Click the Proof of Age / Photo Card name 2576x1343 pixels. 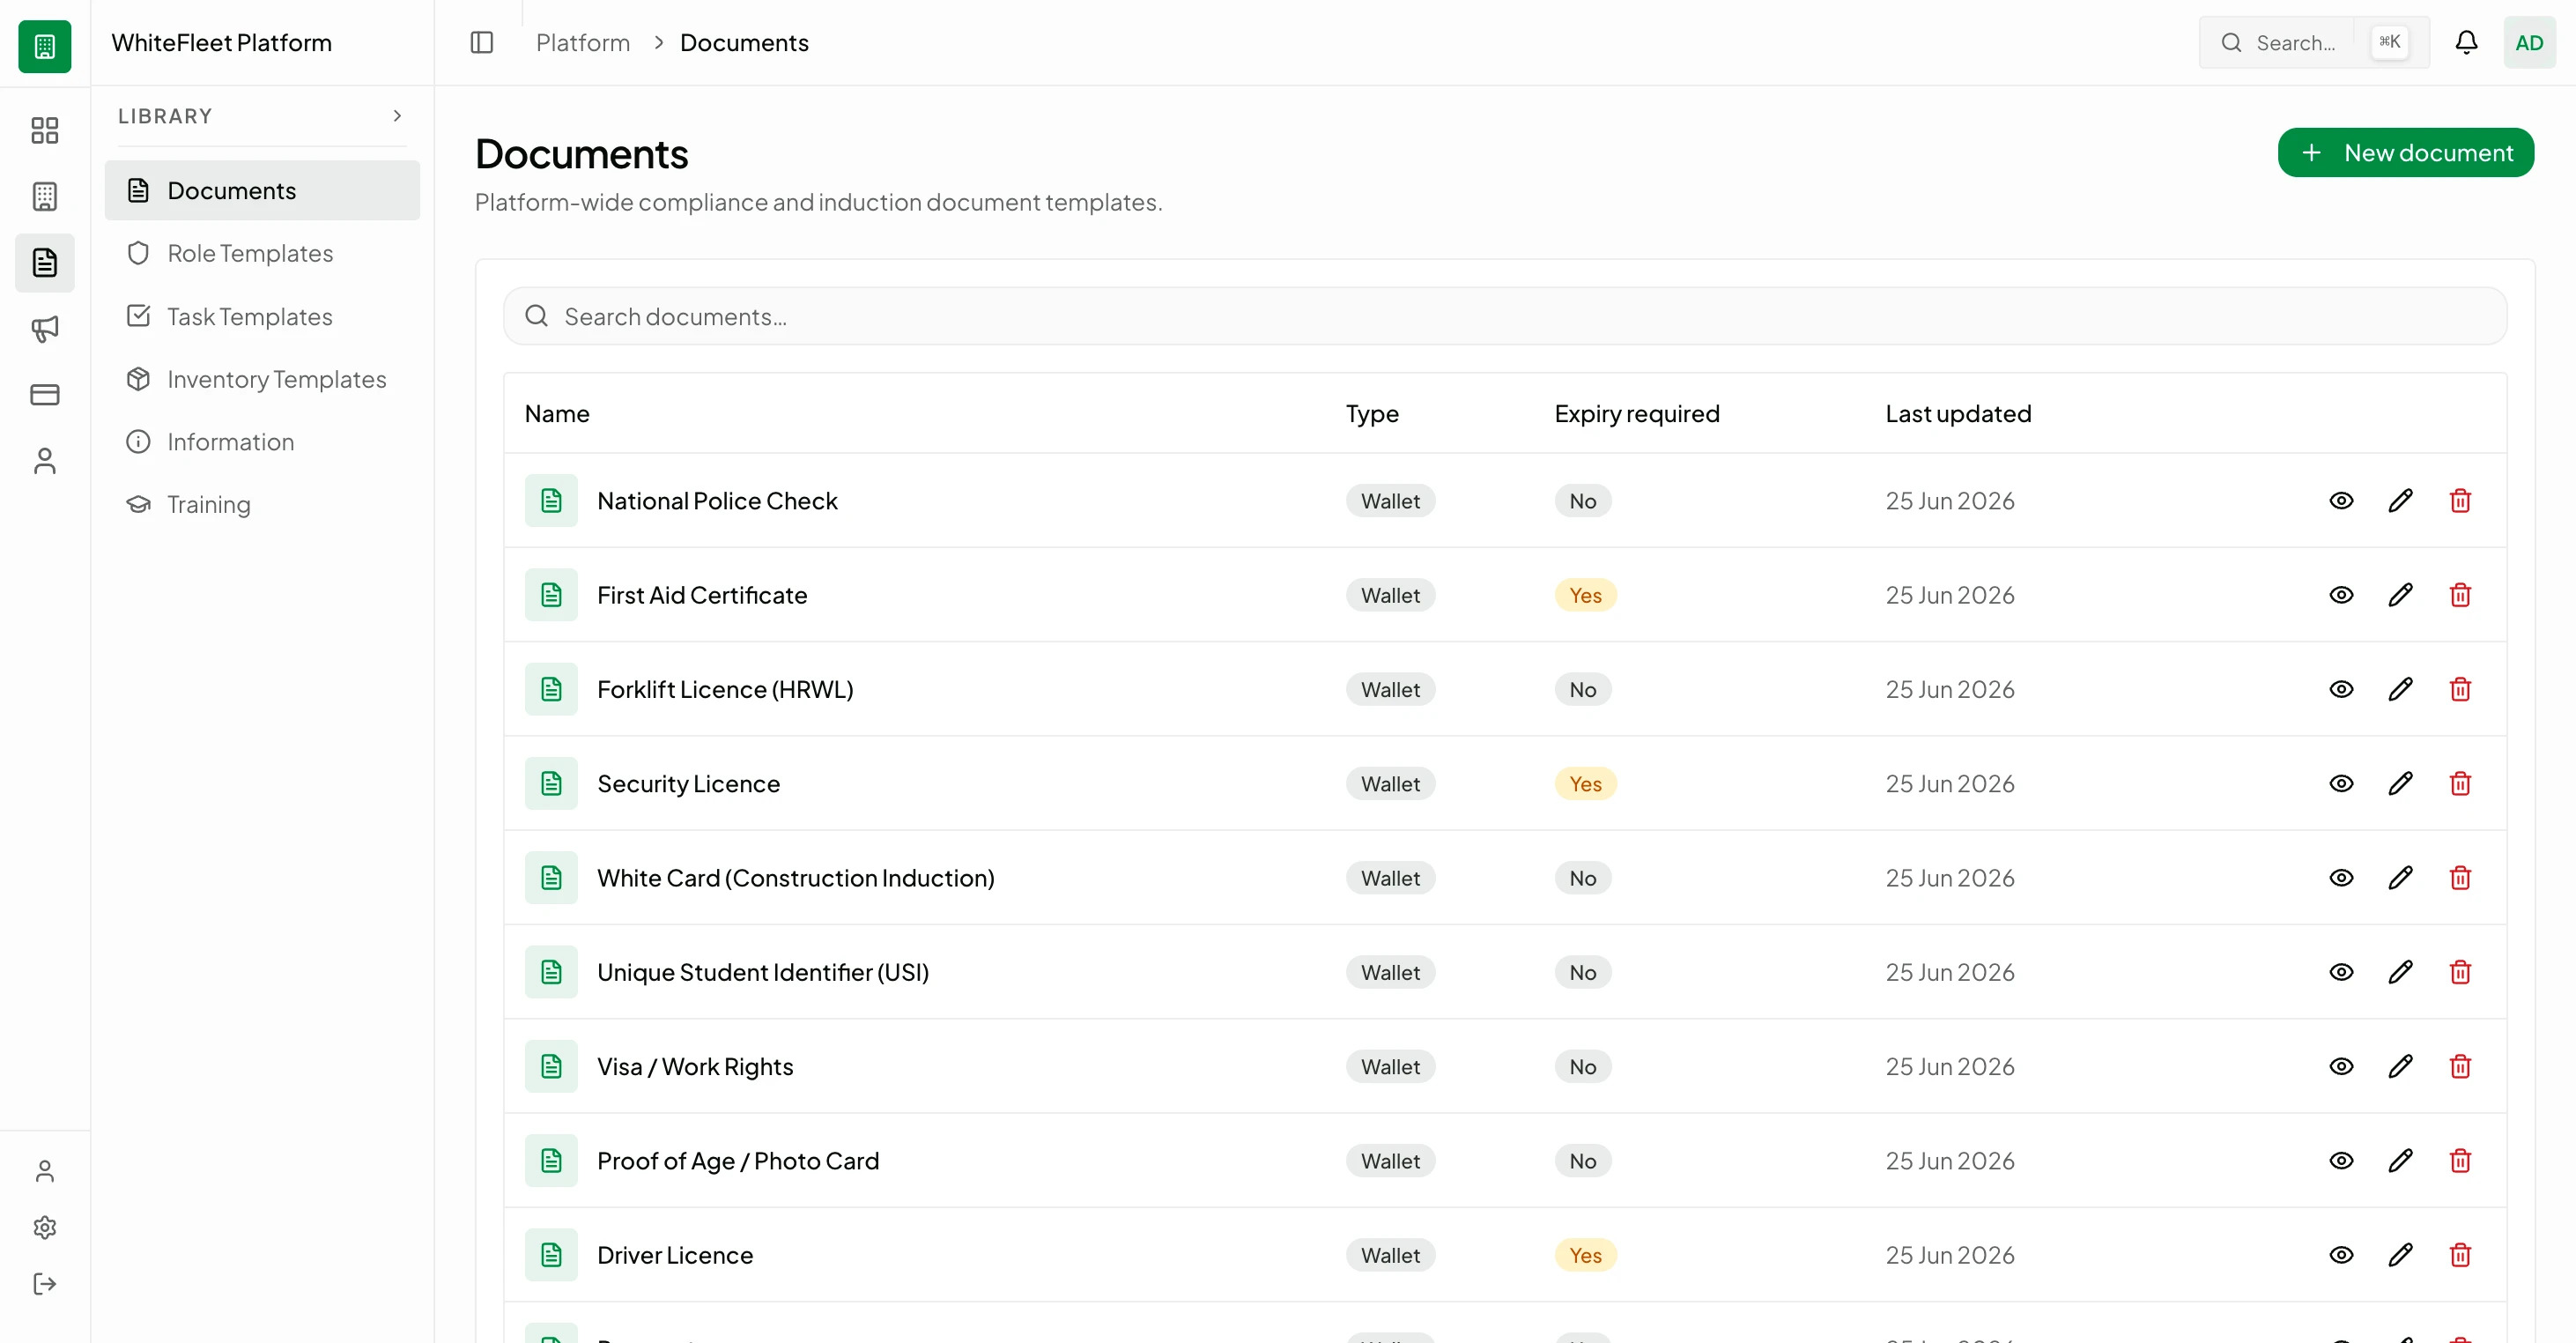pos(738,1160)
